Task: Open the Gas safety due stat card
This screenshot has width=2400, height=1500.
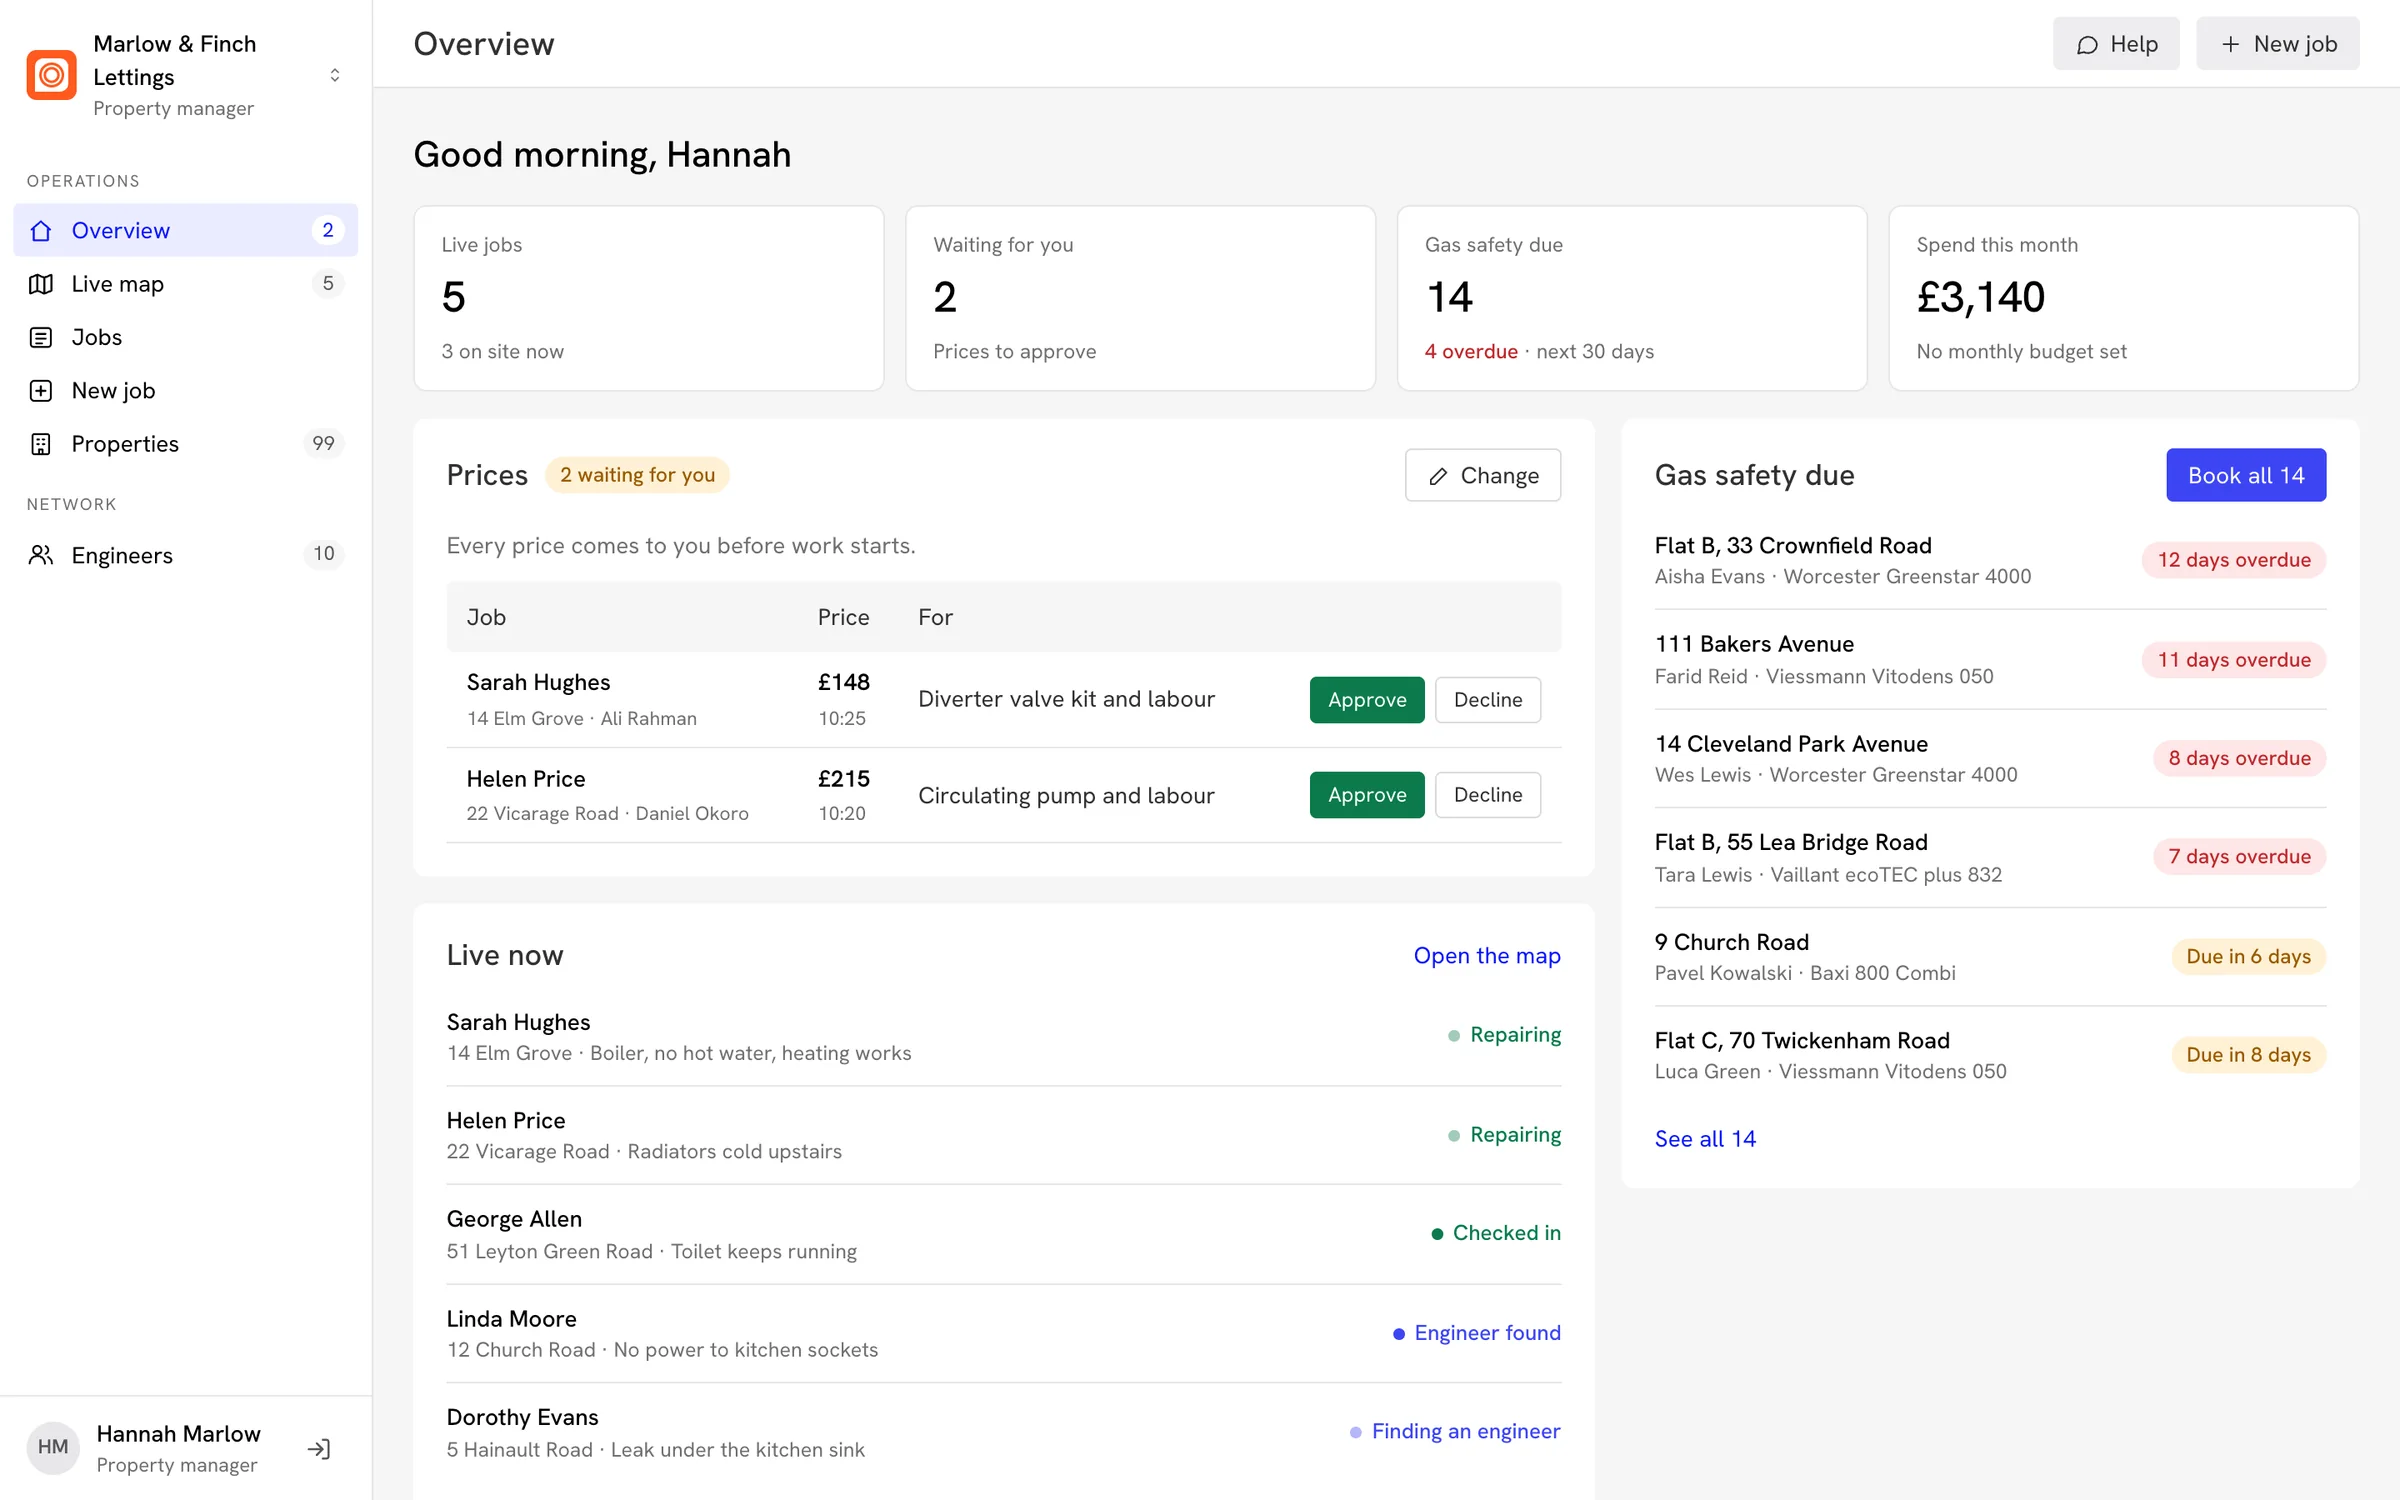Action: point(1631,298)
